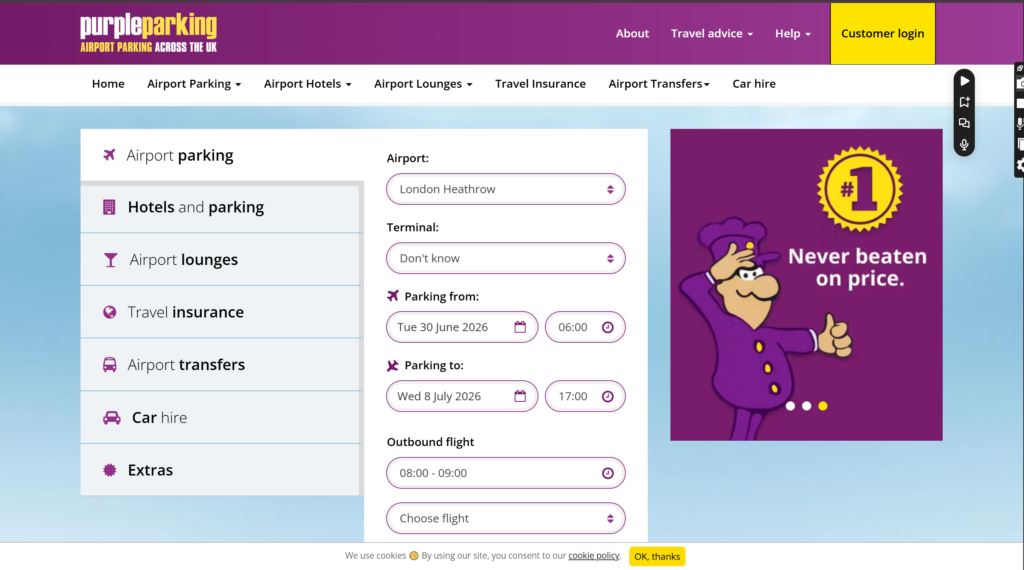Click the clock icon in the 06:00 field

(607, 327)
